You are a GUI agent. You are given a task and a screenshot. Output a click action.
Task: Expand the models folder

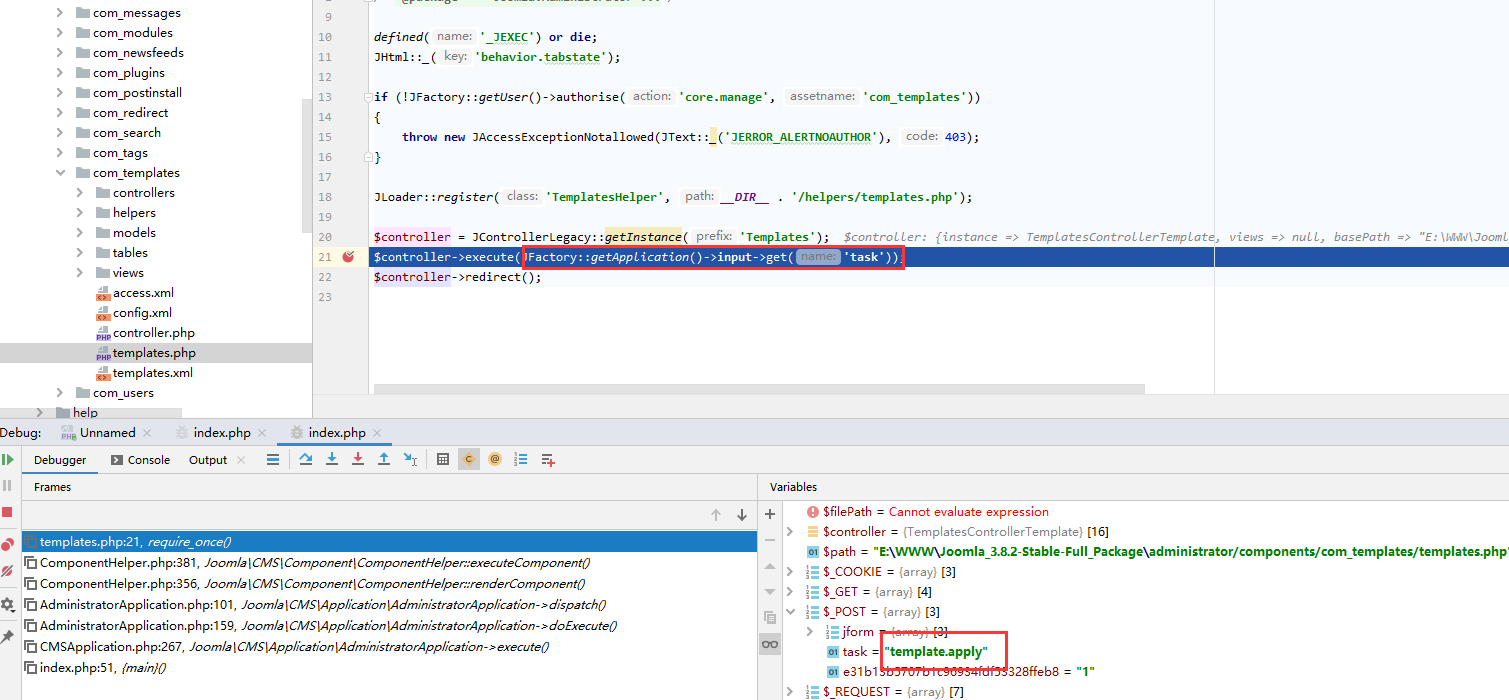[79, 233]
